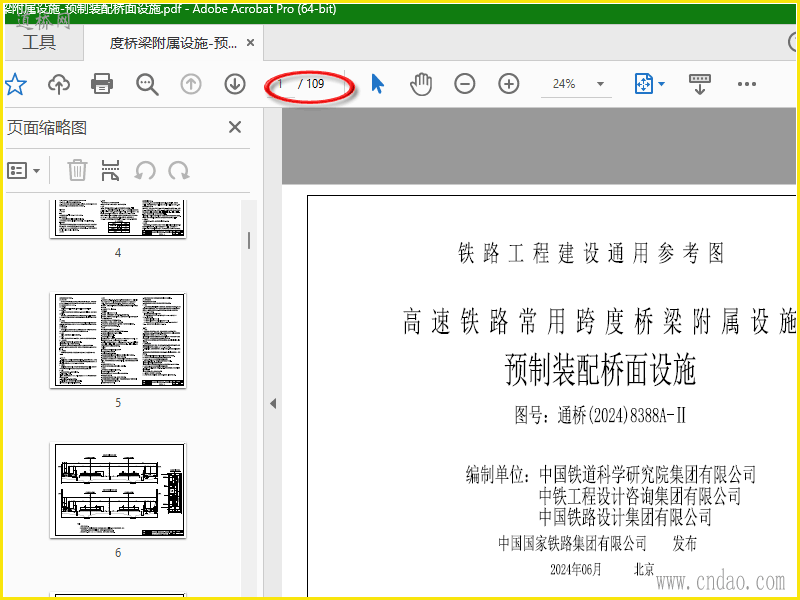Select the 度桥梁附属设施 document tab
Screen dimensions: 800x600
click(173, 43)
